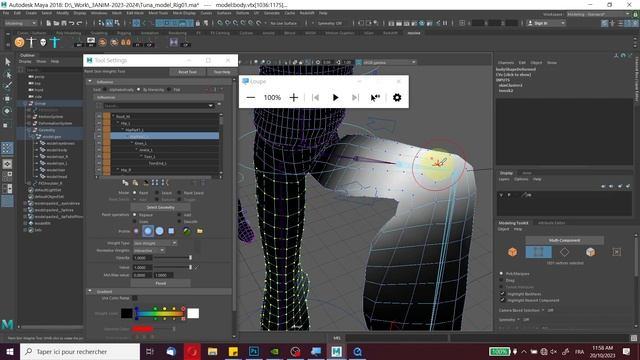This screenshot has height=360, width=640.
Task: Zoom in with the Loupe plus button
Action: [293, 98]
